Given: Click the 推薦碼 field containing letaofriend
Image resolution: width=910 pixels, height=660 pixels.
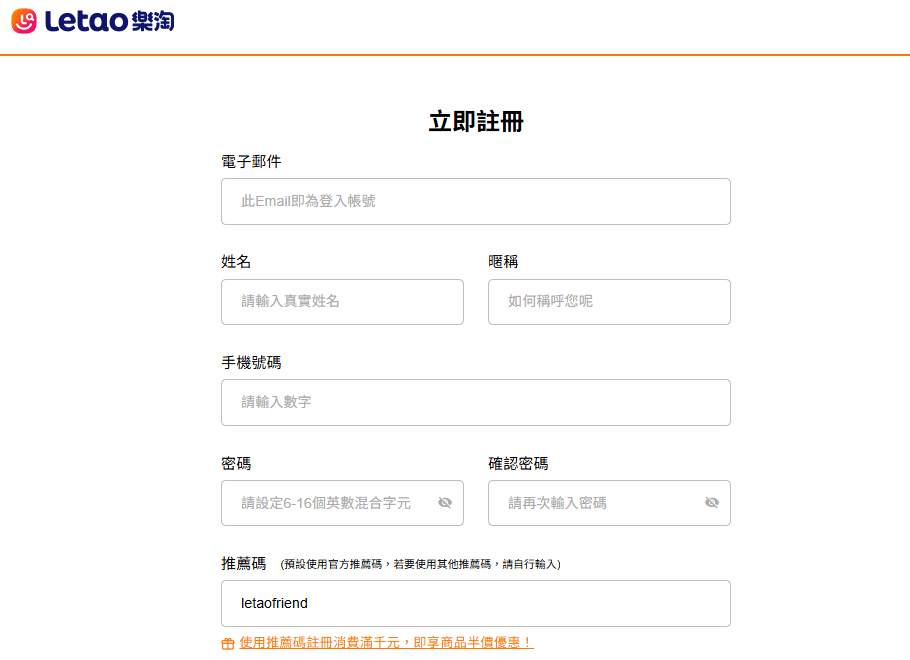Looking at the screenshot, I should pos(475,603).
